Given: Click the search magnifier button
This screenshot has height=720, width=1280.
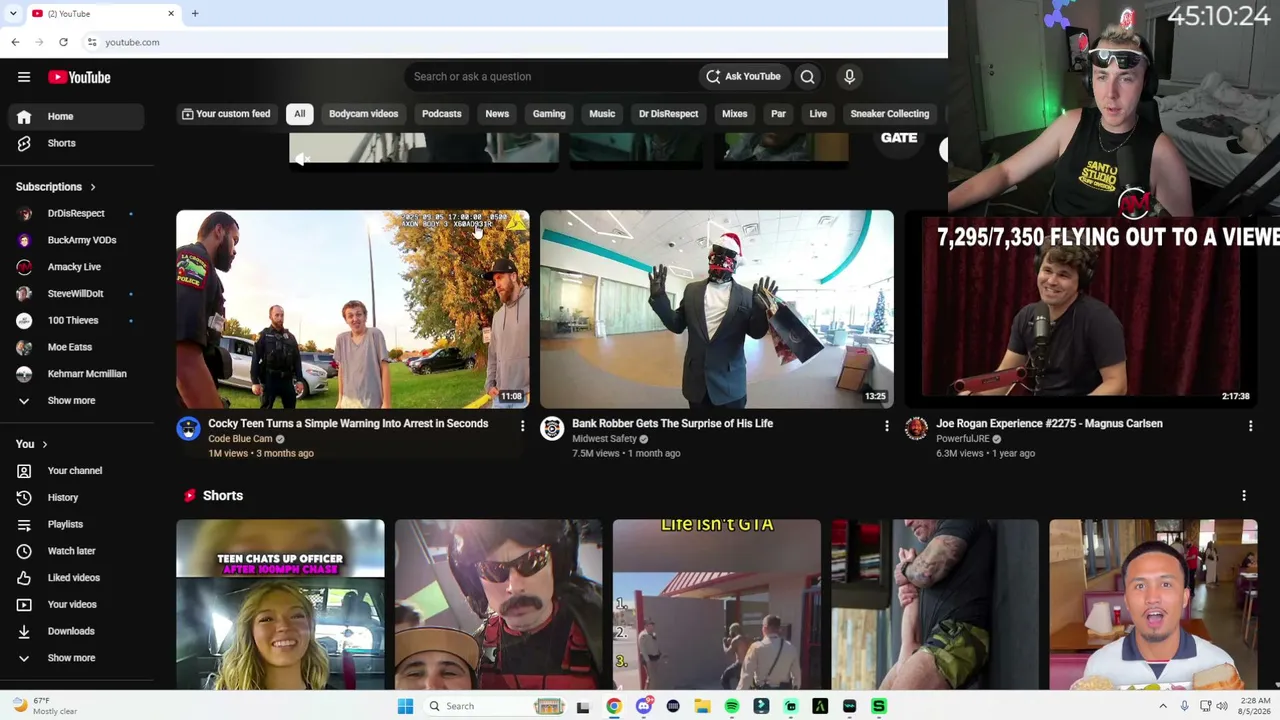Looking at the screenshot, I should (x=807, y=76).
